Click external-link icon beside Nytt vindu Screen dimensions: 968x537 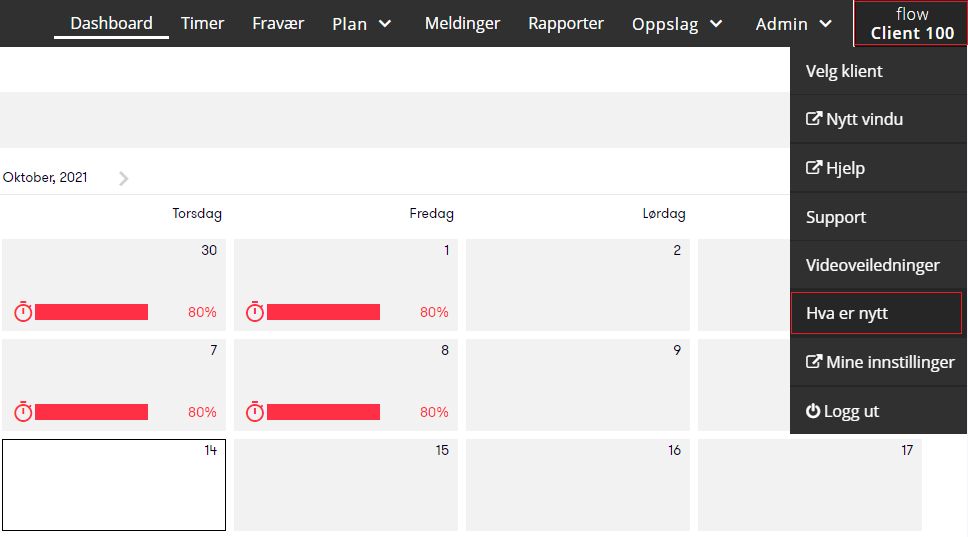[x=814, y=119]
